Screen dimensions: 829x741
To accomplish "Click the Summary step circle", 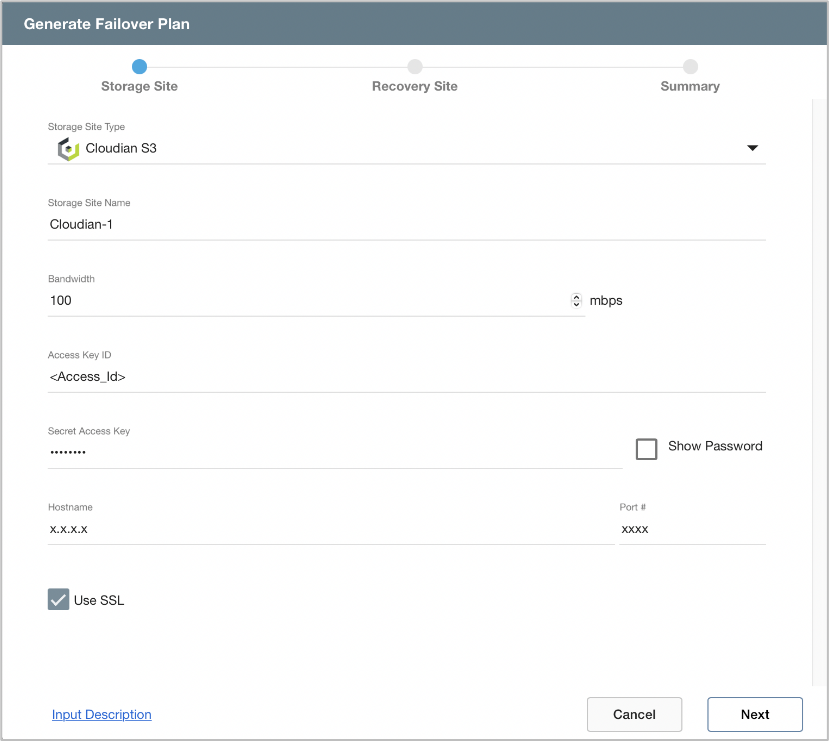I will point(690,67).
